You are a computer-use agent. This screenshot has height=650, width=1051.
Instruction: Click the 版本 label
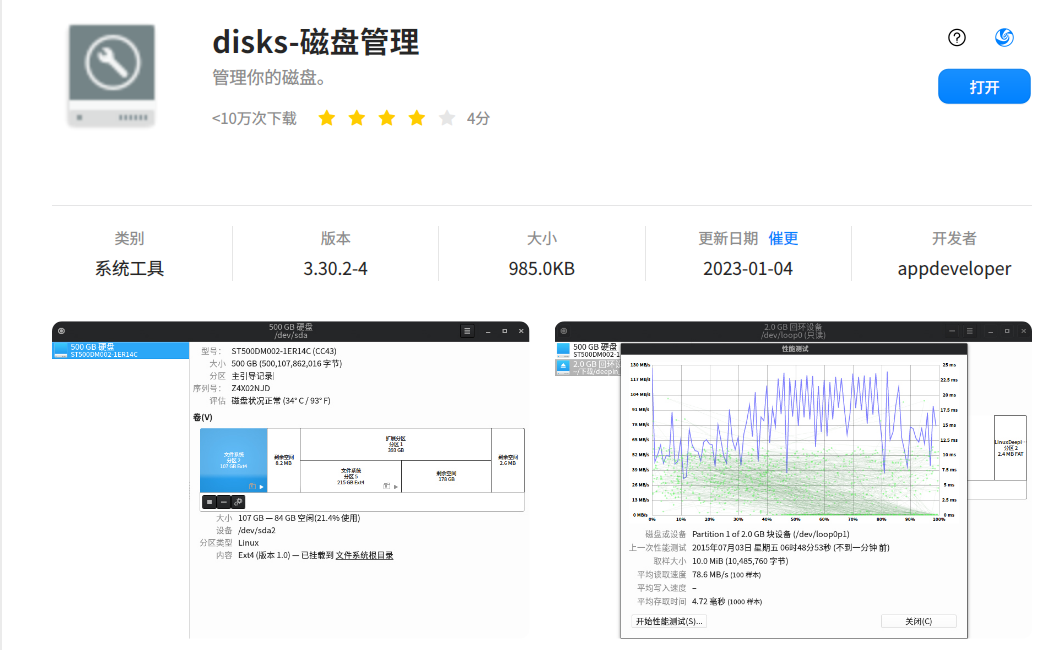tap(335, 239)
